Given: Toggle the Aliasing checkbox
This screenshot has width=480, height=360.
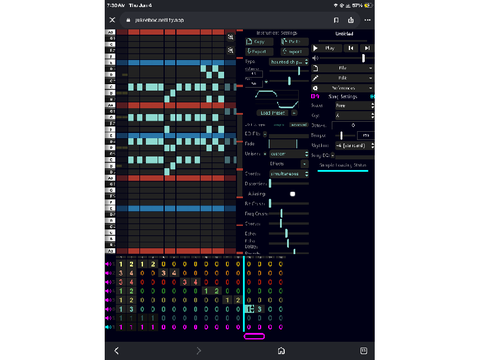Looking at the screenshot, I should 292,194.
